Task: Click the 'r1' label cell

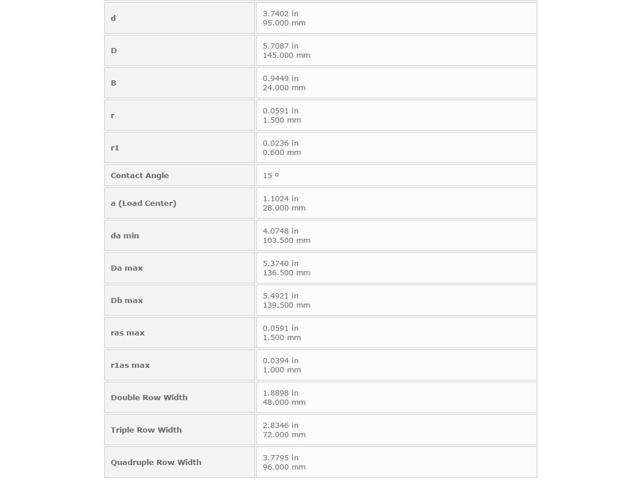Action: click(180, 148)
